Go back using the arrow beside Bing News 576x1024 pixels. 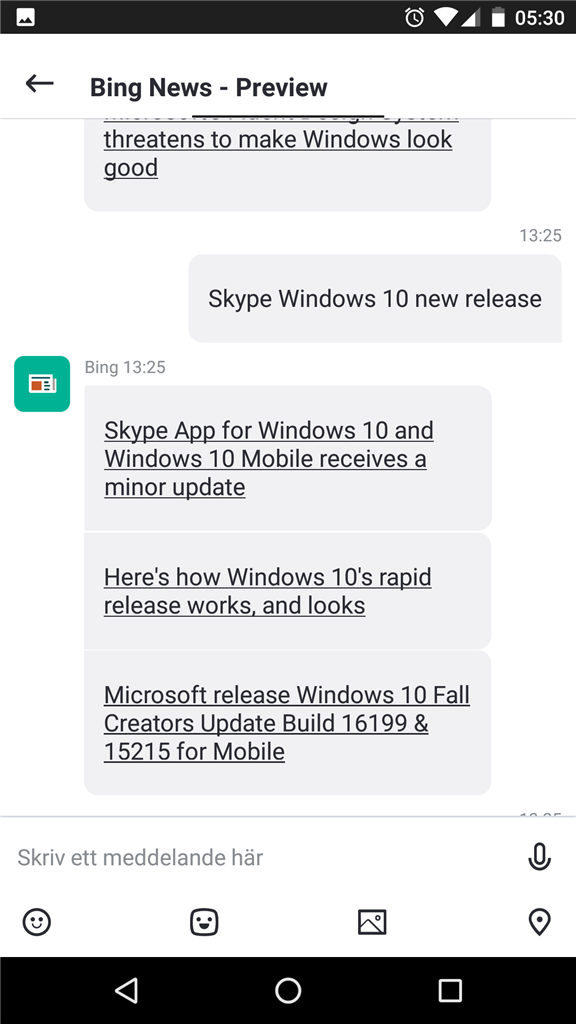click(39, 83)
